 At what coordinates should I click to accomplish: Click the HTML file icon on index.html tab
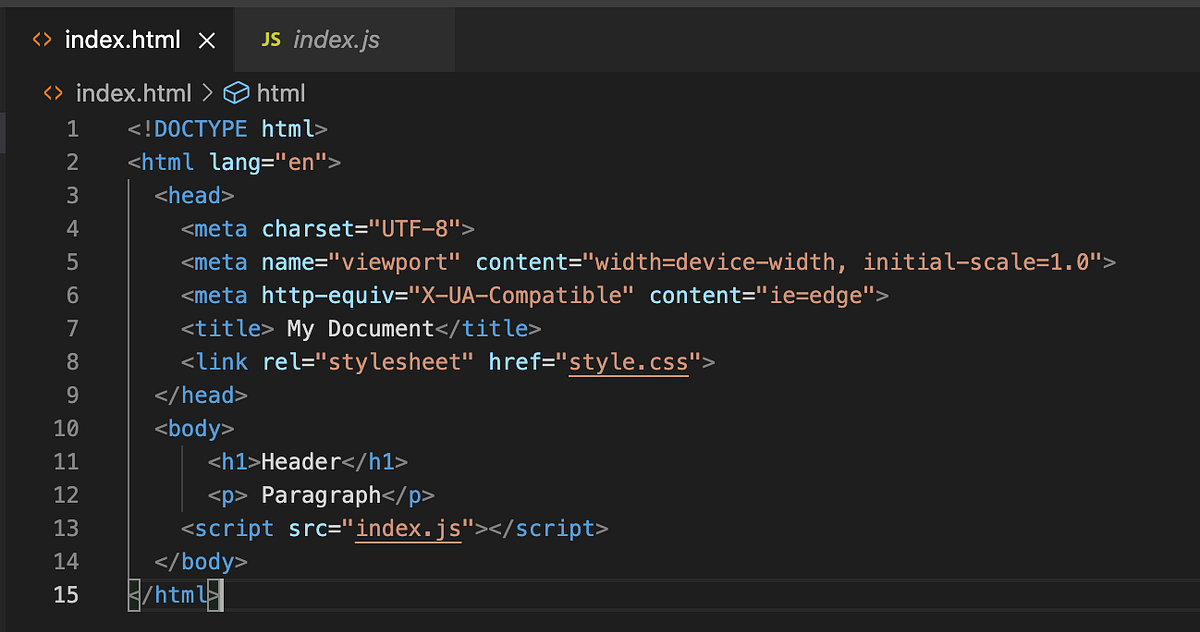(x=41, y=40)
